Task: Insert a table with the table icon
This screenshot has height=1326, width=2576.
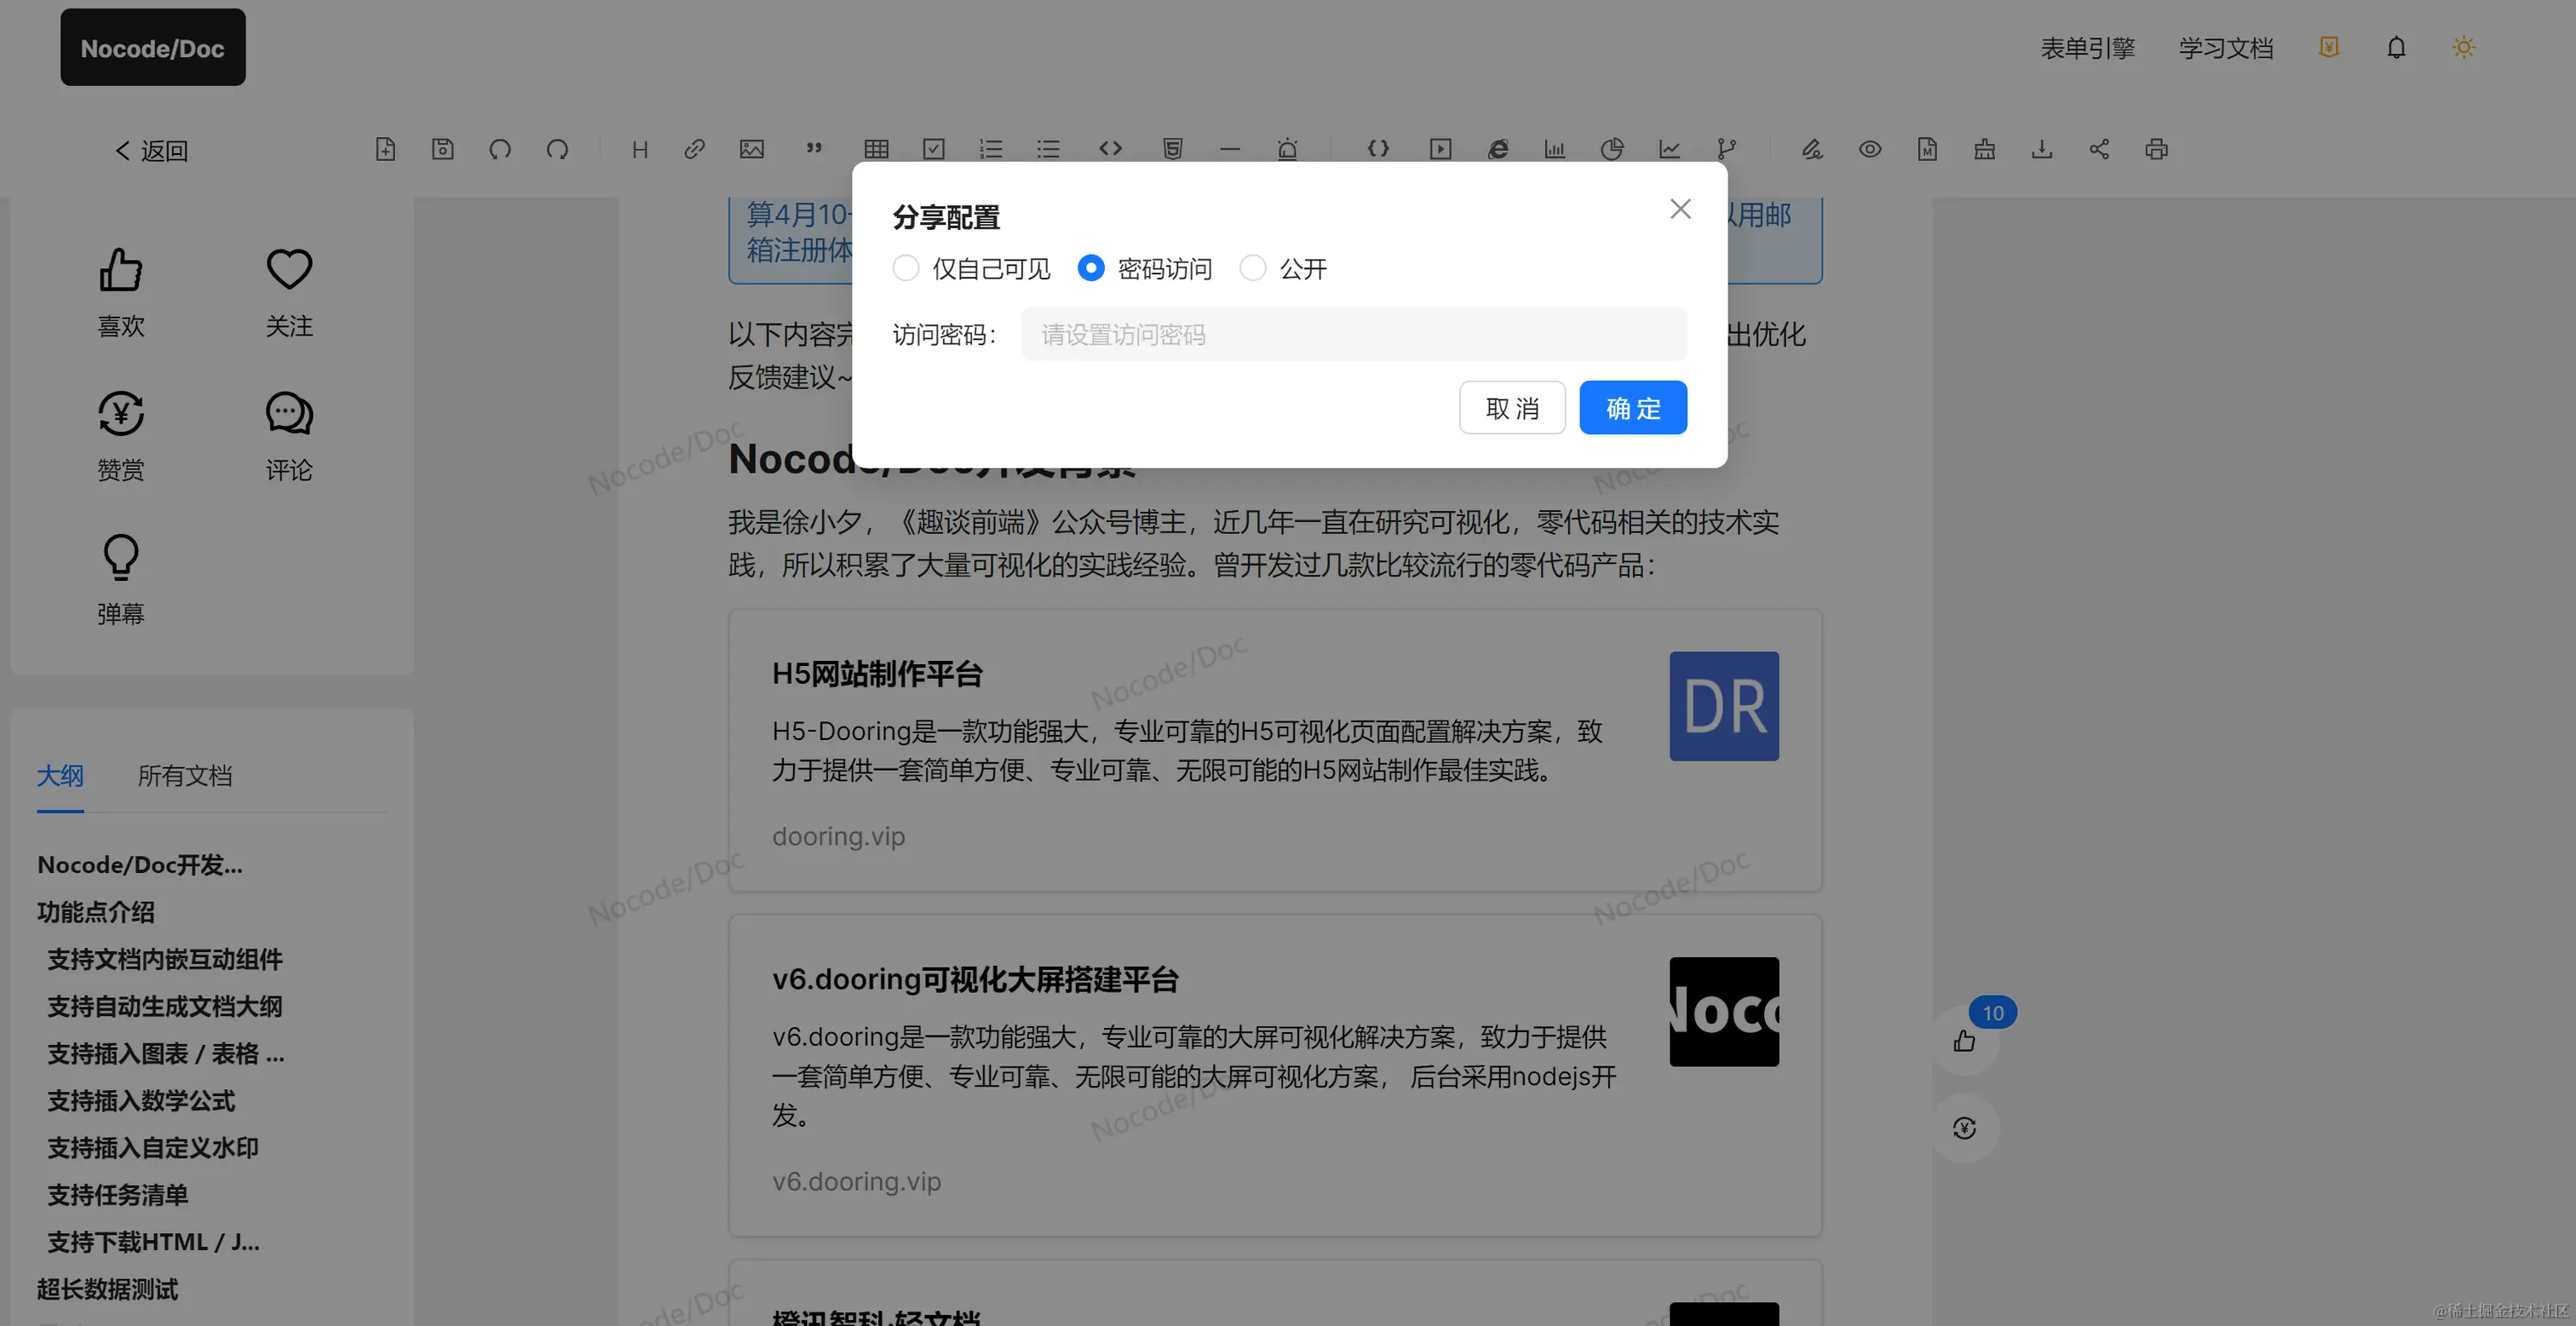Action: (x=876, y=149)
